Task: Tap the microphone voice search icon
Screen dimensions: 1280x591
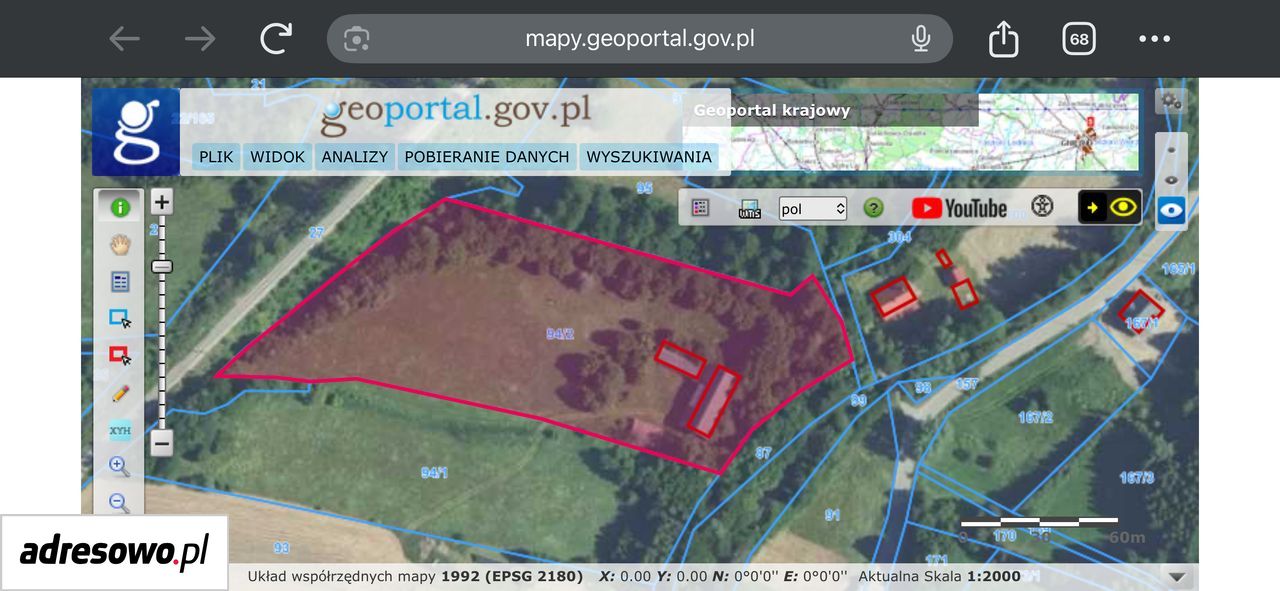Action: 921,39
